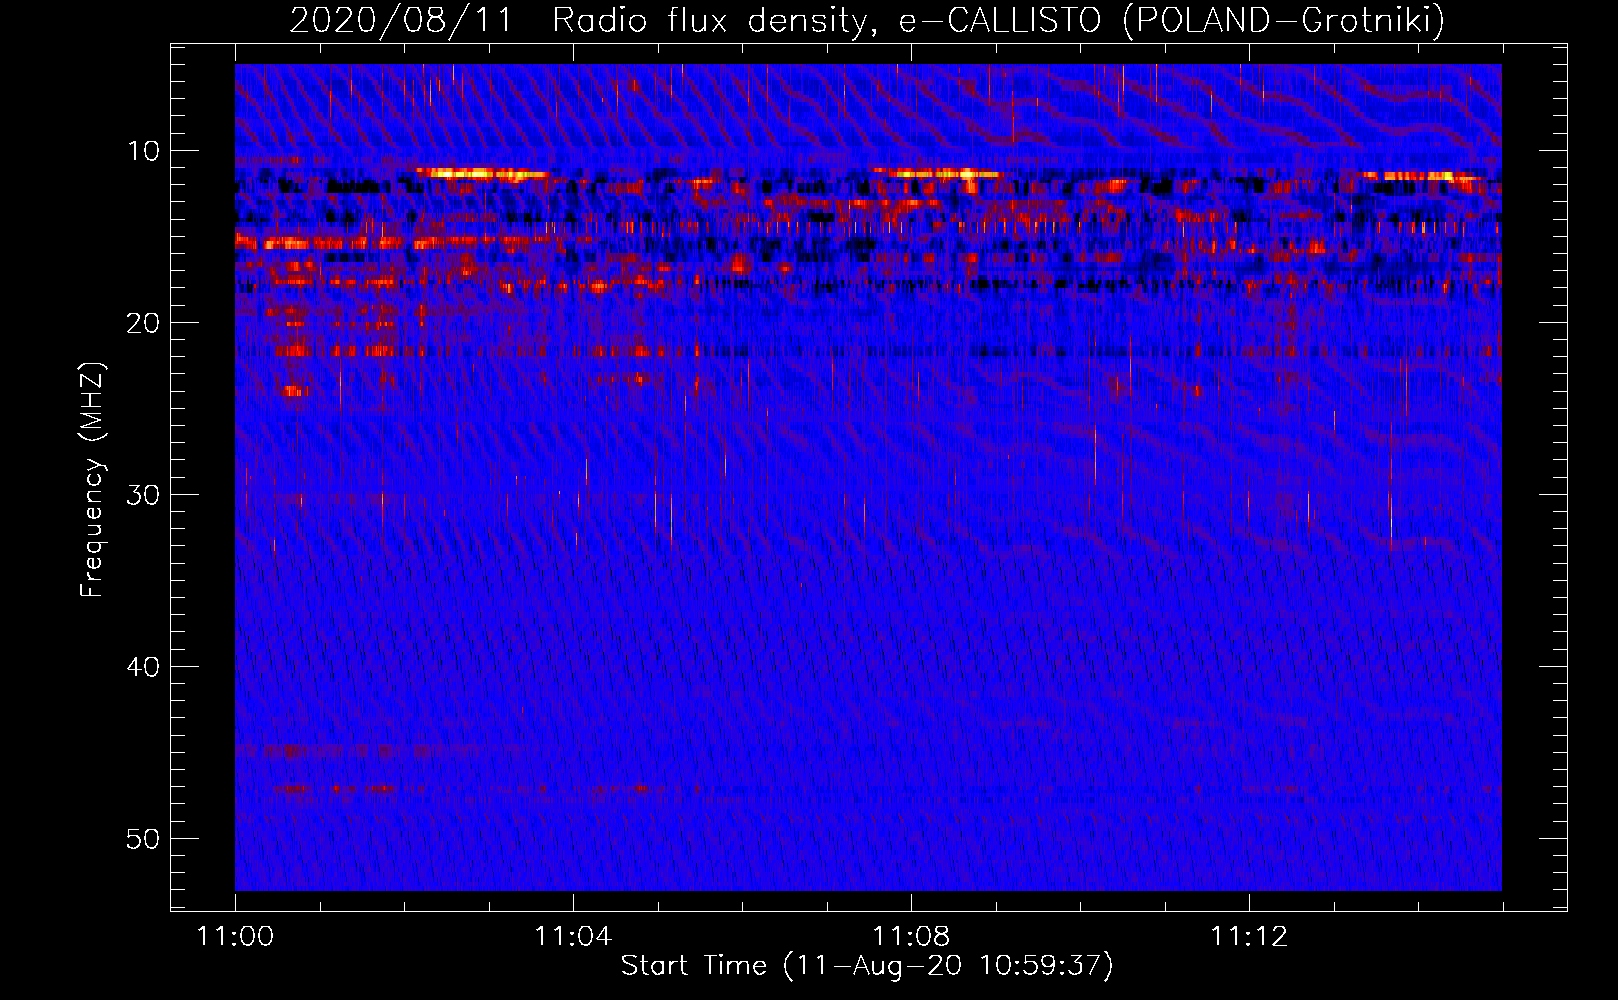
Task: Click the 'Start Time (11-Aug-20 10:59:37)' axis label
Action: point(867,966)
